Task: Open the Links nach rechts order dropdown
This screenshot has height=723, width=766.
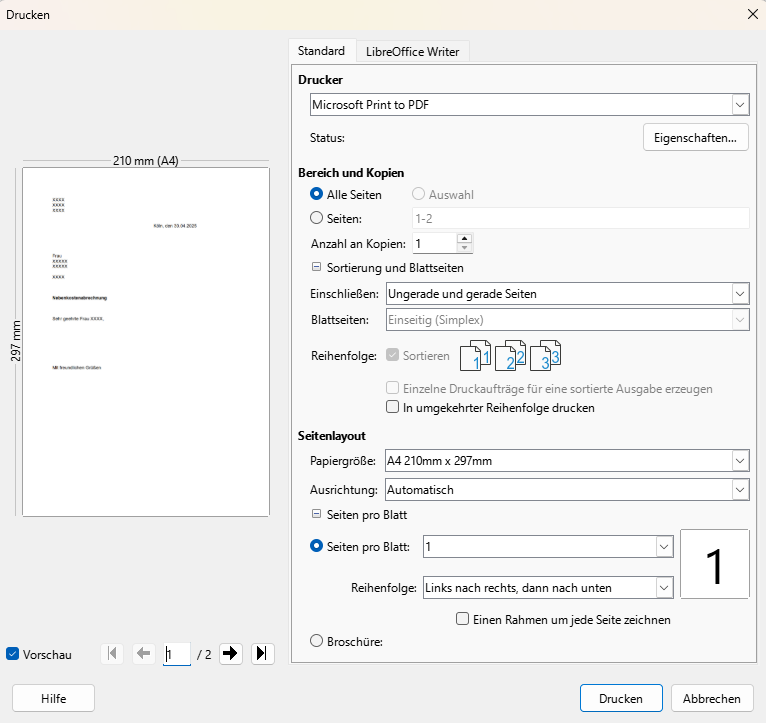Action: click(x=548, y=588)
